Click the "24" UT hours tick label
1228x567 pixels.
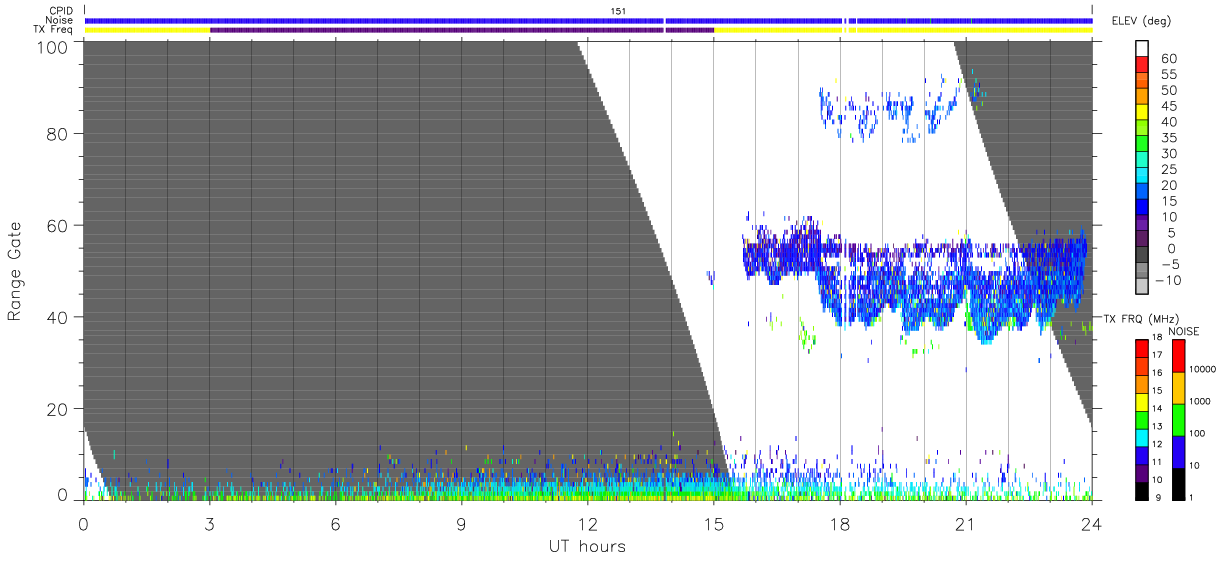1092,523
